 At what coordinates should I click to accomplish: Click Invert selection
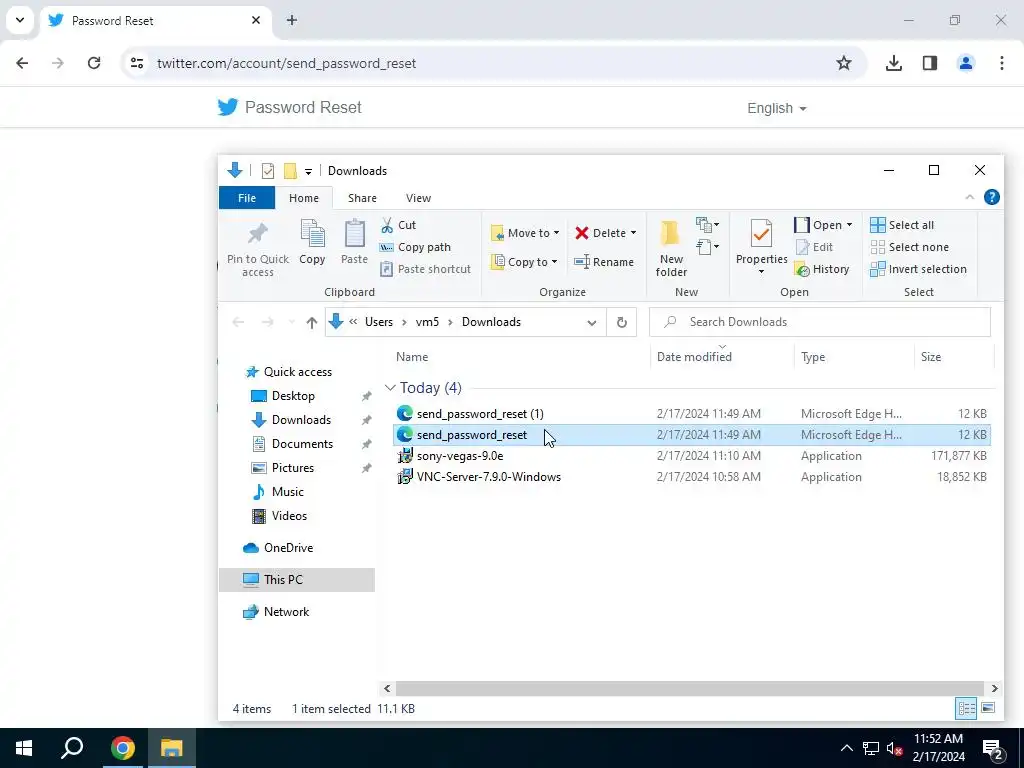click(x=918, y=269)
